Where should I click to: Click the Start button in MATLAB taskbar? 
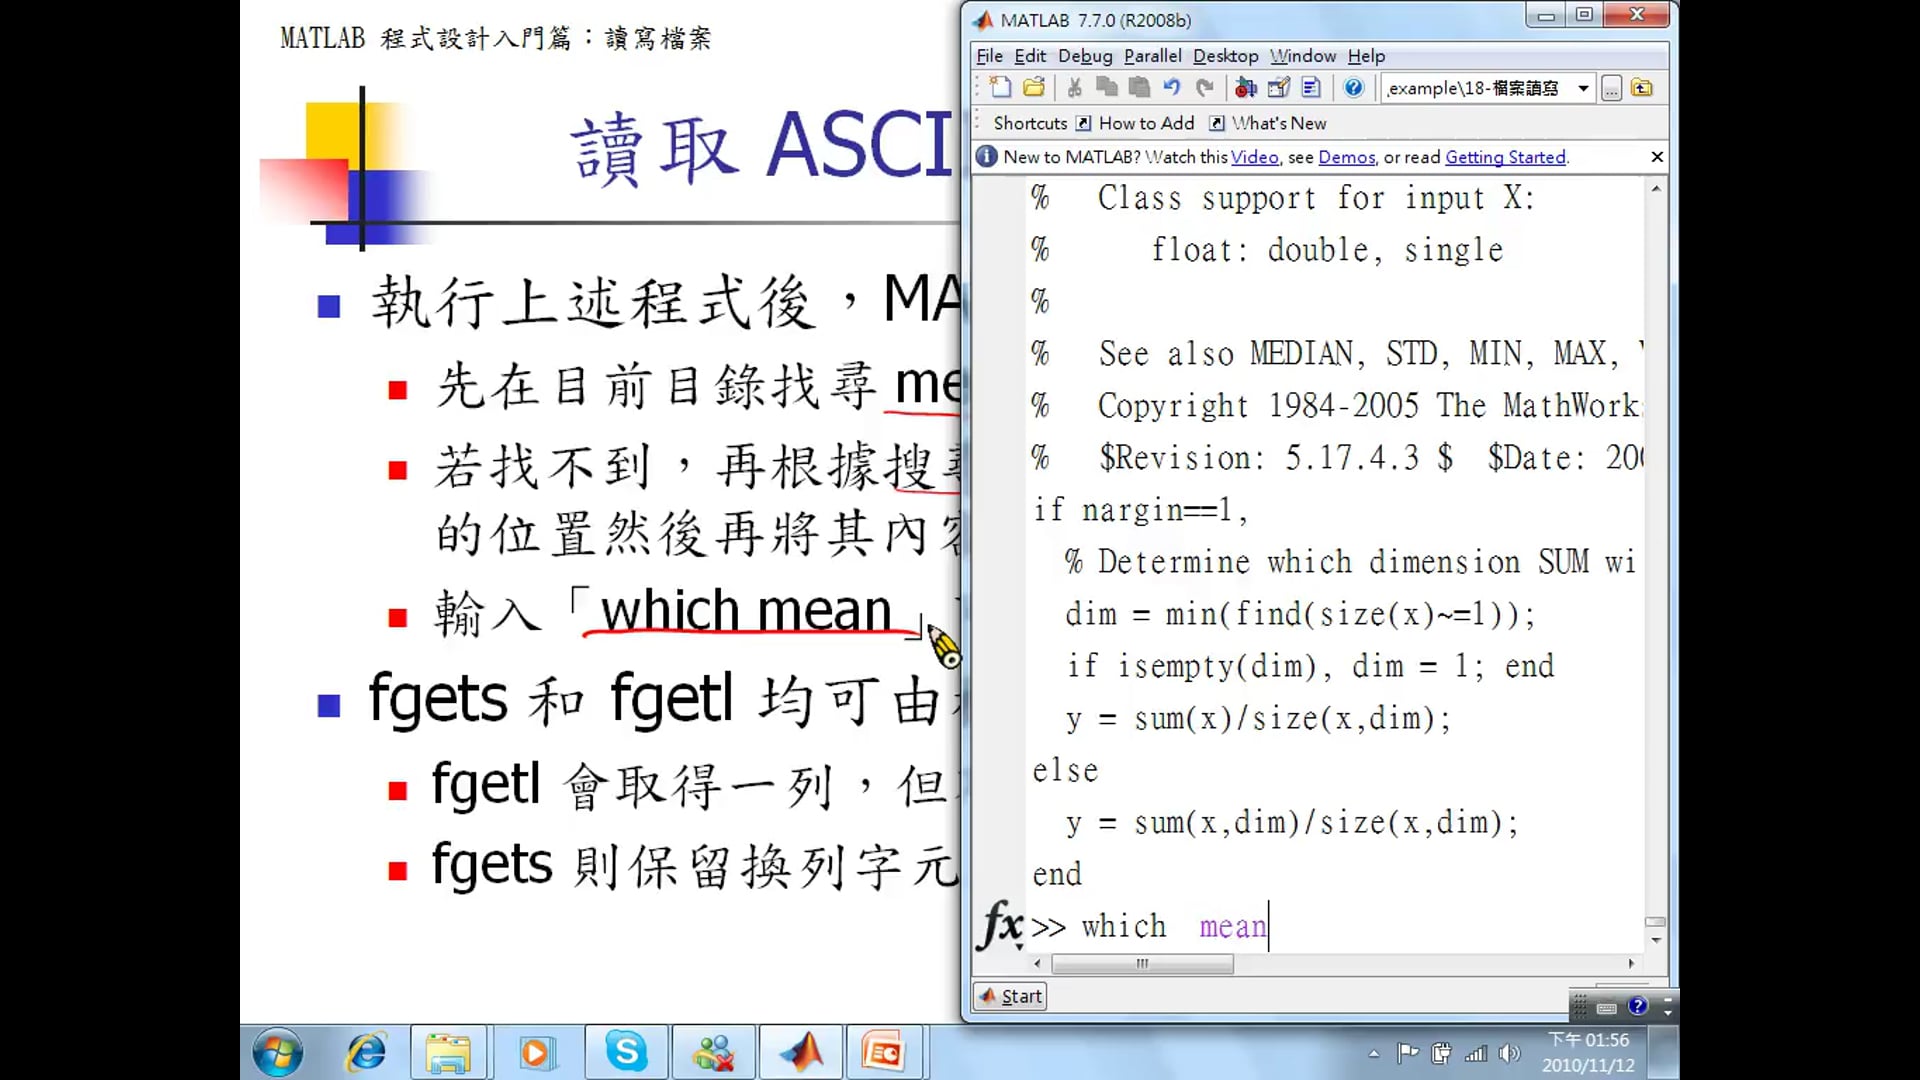point(1008,995)
